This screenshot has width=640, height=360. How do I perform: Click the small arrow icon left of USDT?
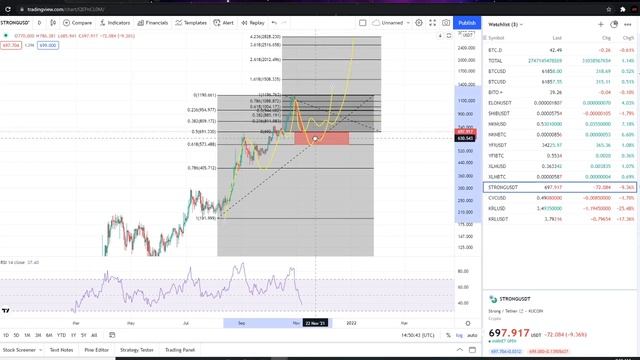click(440, 36)
